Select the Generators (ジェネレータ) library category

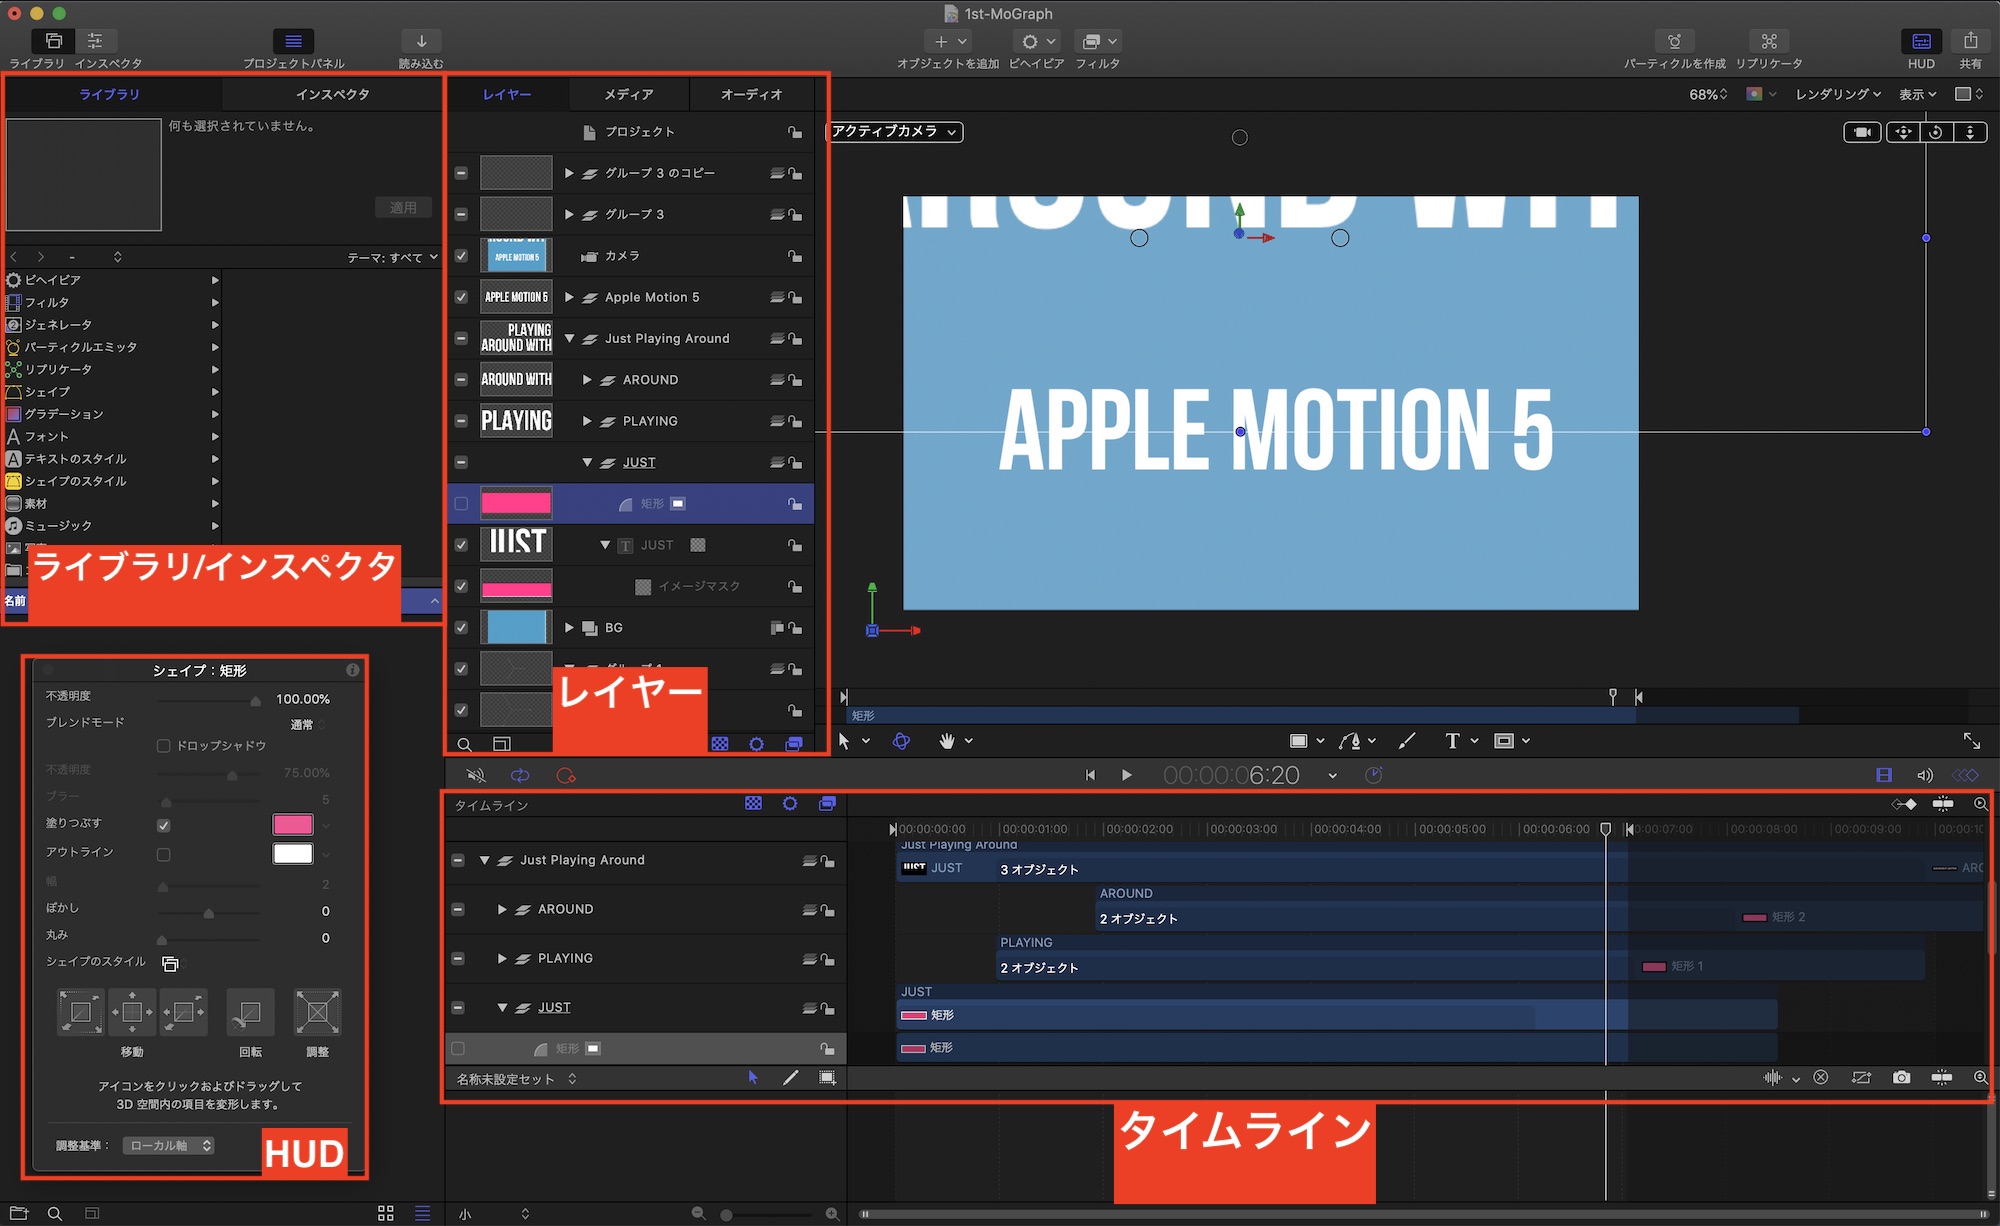pyautogui.click(x=58, y=325)
